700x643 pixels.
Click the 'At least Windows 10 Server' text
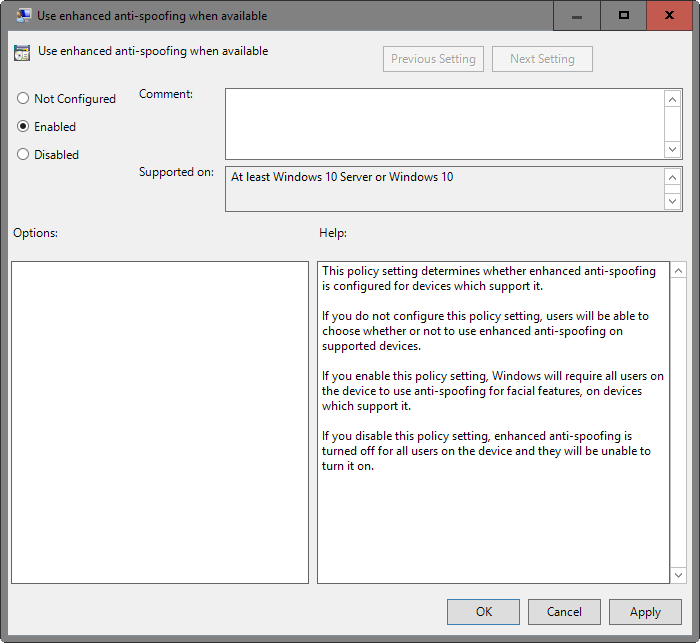point(342,177)
